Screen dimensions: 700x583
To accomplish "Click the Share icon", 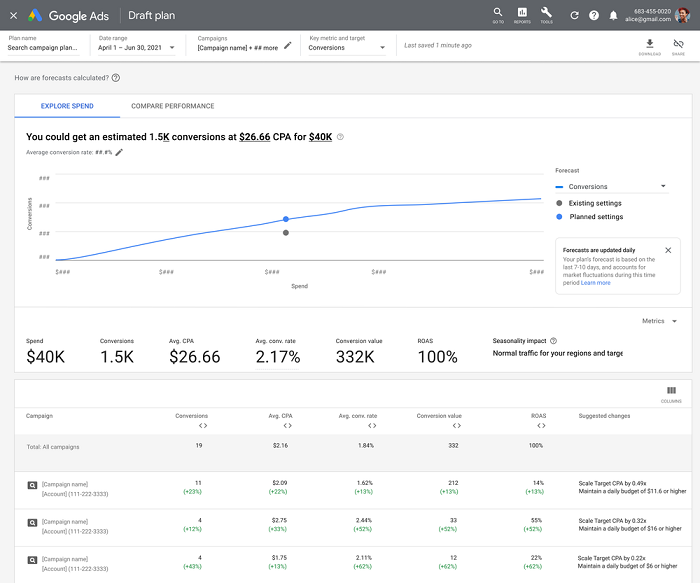I will [679, 44].
